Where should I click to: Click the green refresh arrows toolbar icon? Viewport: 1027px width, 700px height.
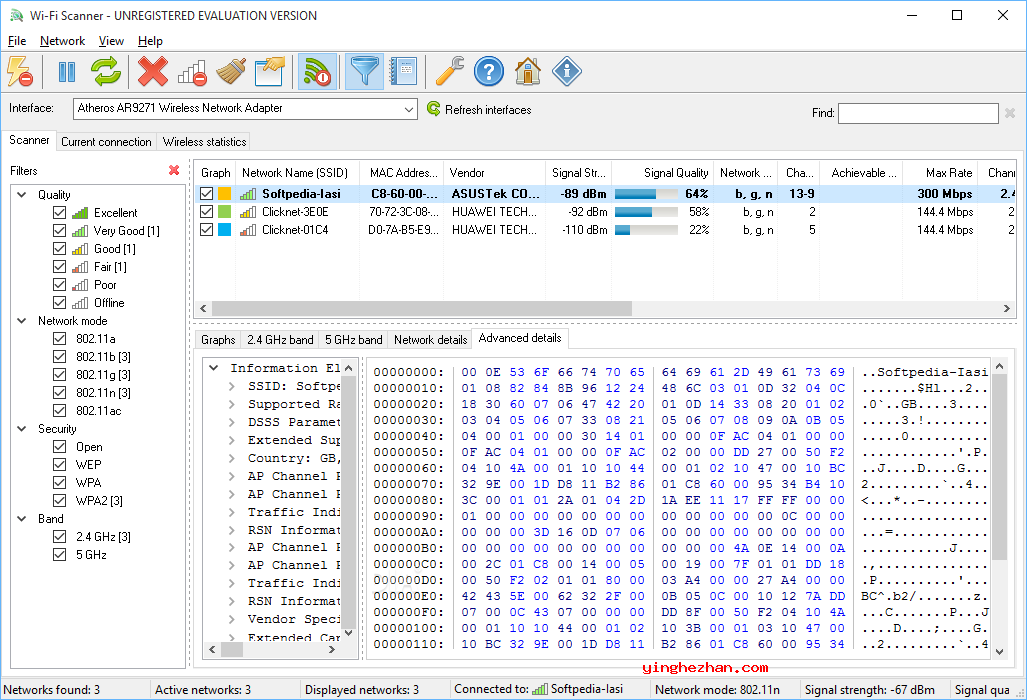click(106, 71)
